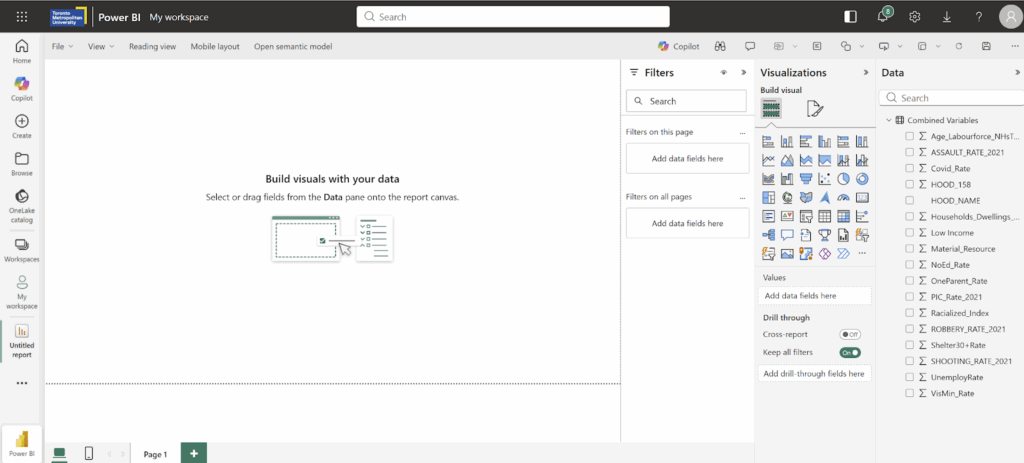This screenshot has width=1024, height=463.
Task: Disable the Keep all filters toggle
Action: point(850,352)
